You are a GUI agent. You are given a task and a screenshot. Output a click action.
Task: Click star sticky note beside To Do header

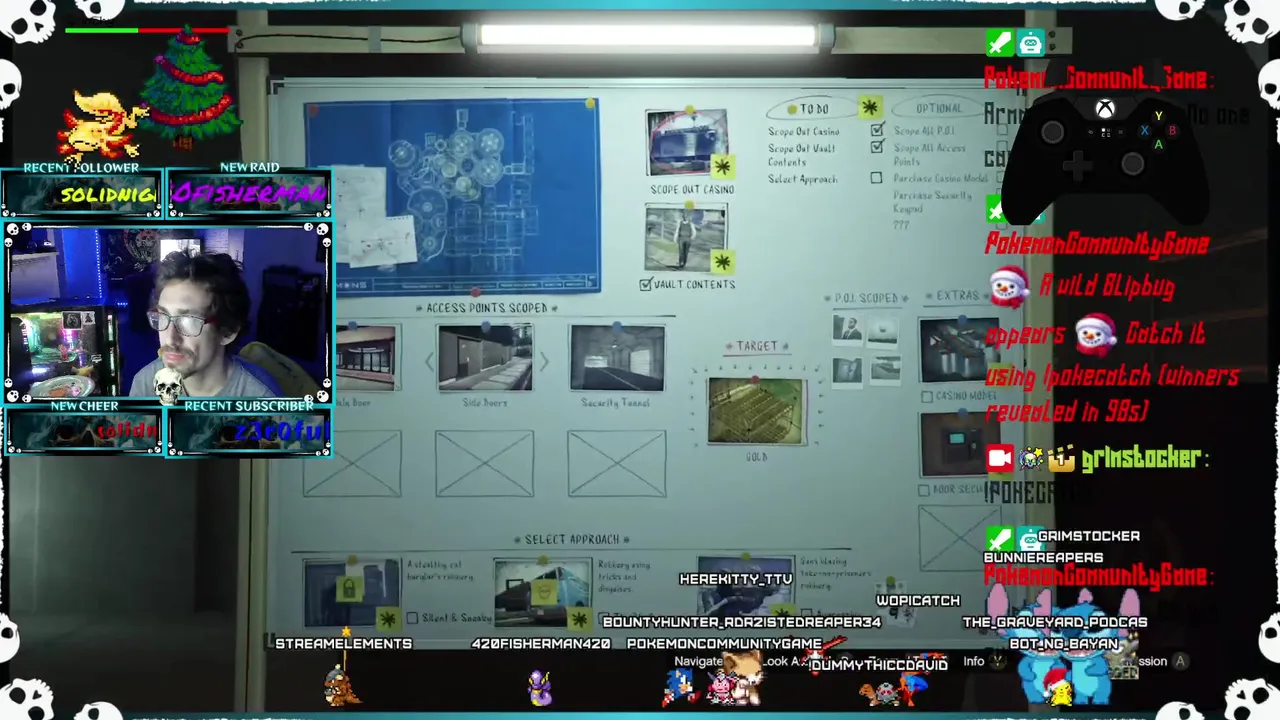point(869,107)
